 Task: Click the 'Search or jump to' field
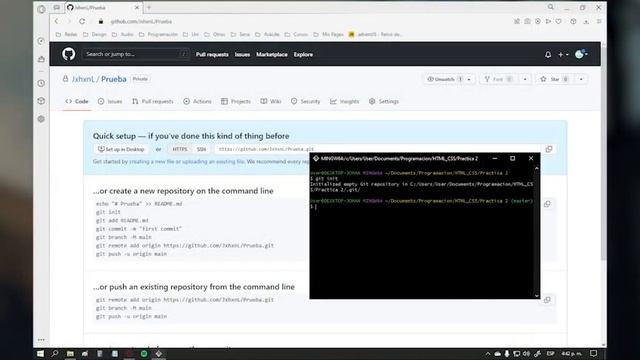tap(136, 54)
